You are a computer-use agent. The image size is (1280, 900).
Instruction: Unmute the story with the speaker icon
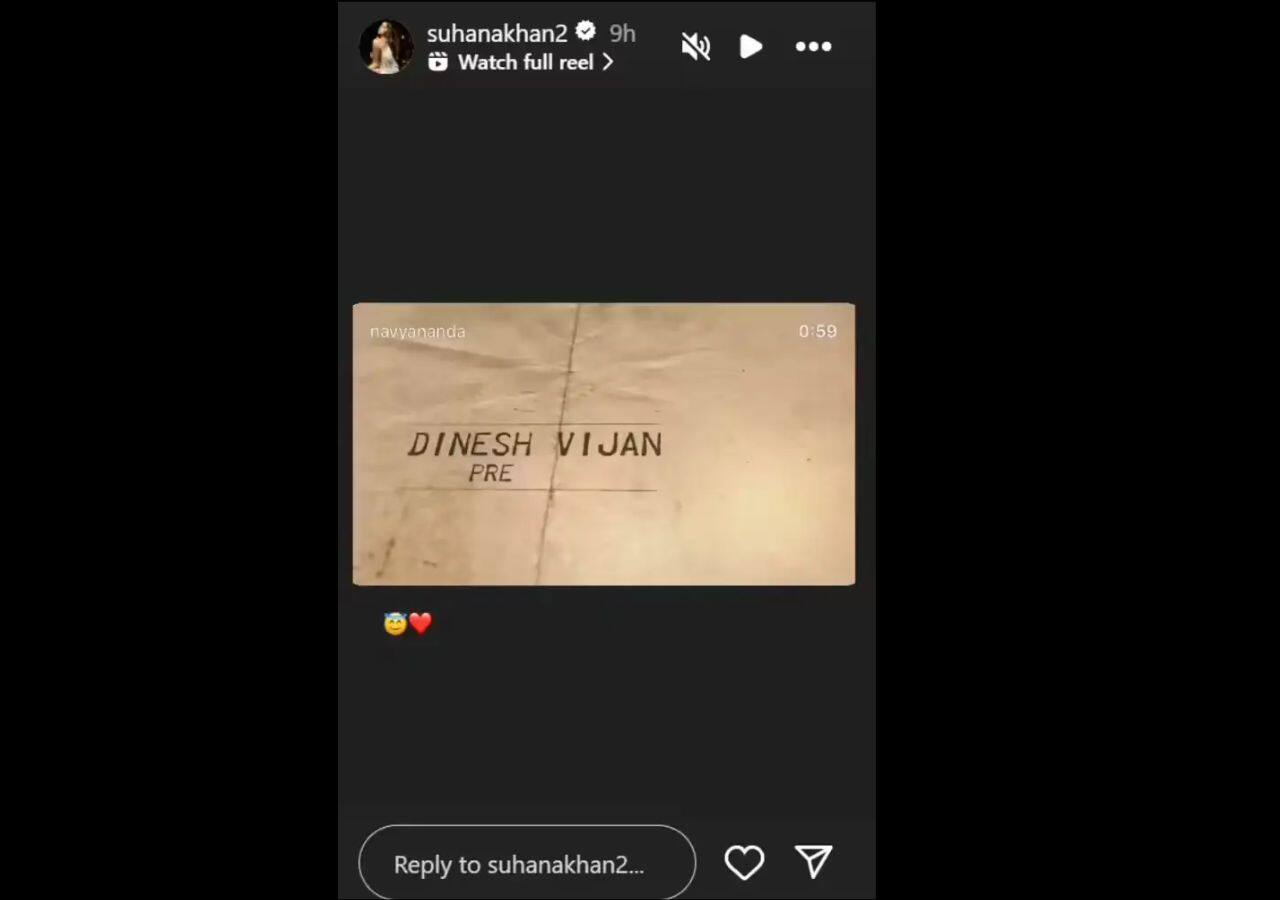(x=696, y=46)
